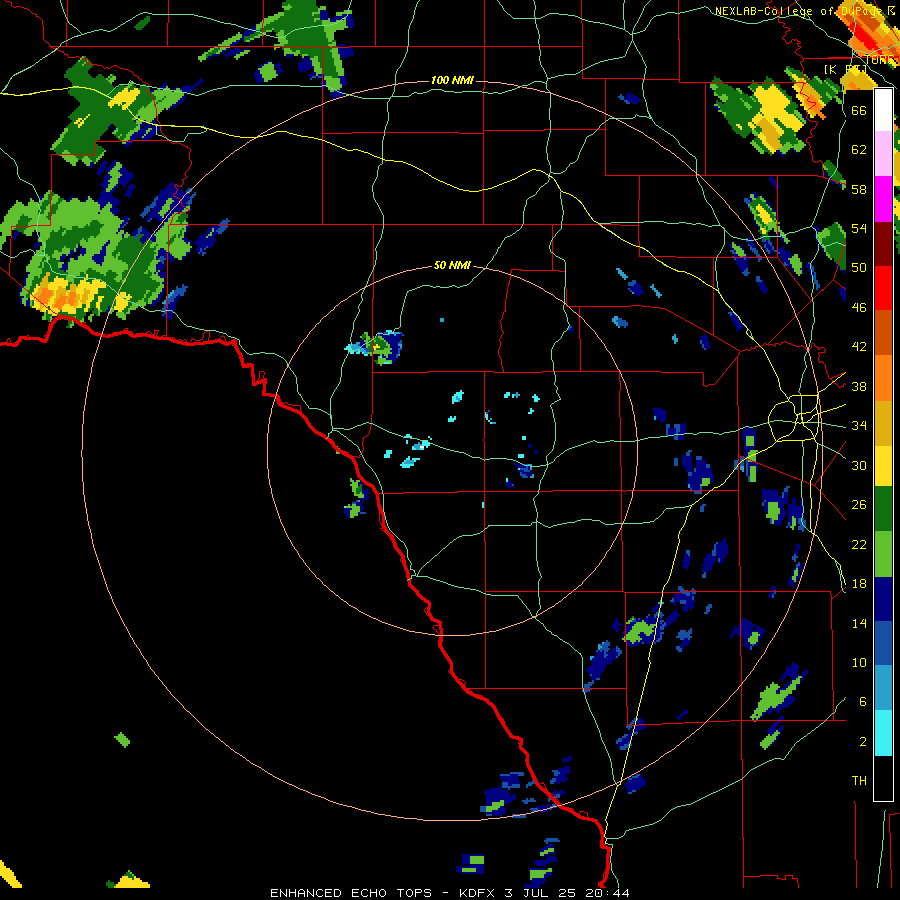Viewport: 900px width, 900px height.
Task: Click the "KDFX" radar site identifier
Action: coord(478,893)
